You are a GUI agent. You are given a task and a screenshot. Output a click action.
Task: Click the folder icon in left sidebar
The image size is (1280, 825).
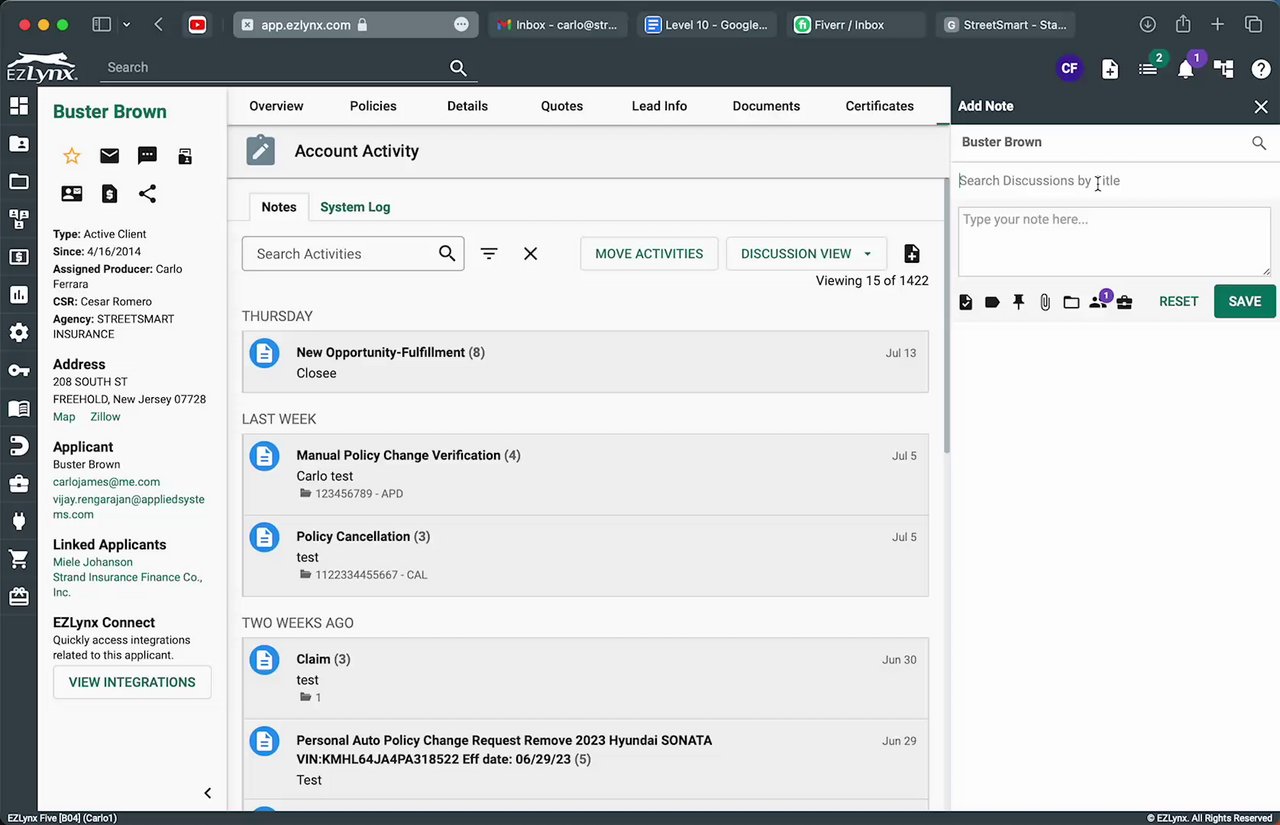click(x=19, y=182)
